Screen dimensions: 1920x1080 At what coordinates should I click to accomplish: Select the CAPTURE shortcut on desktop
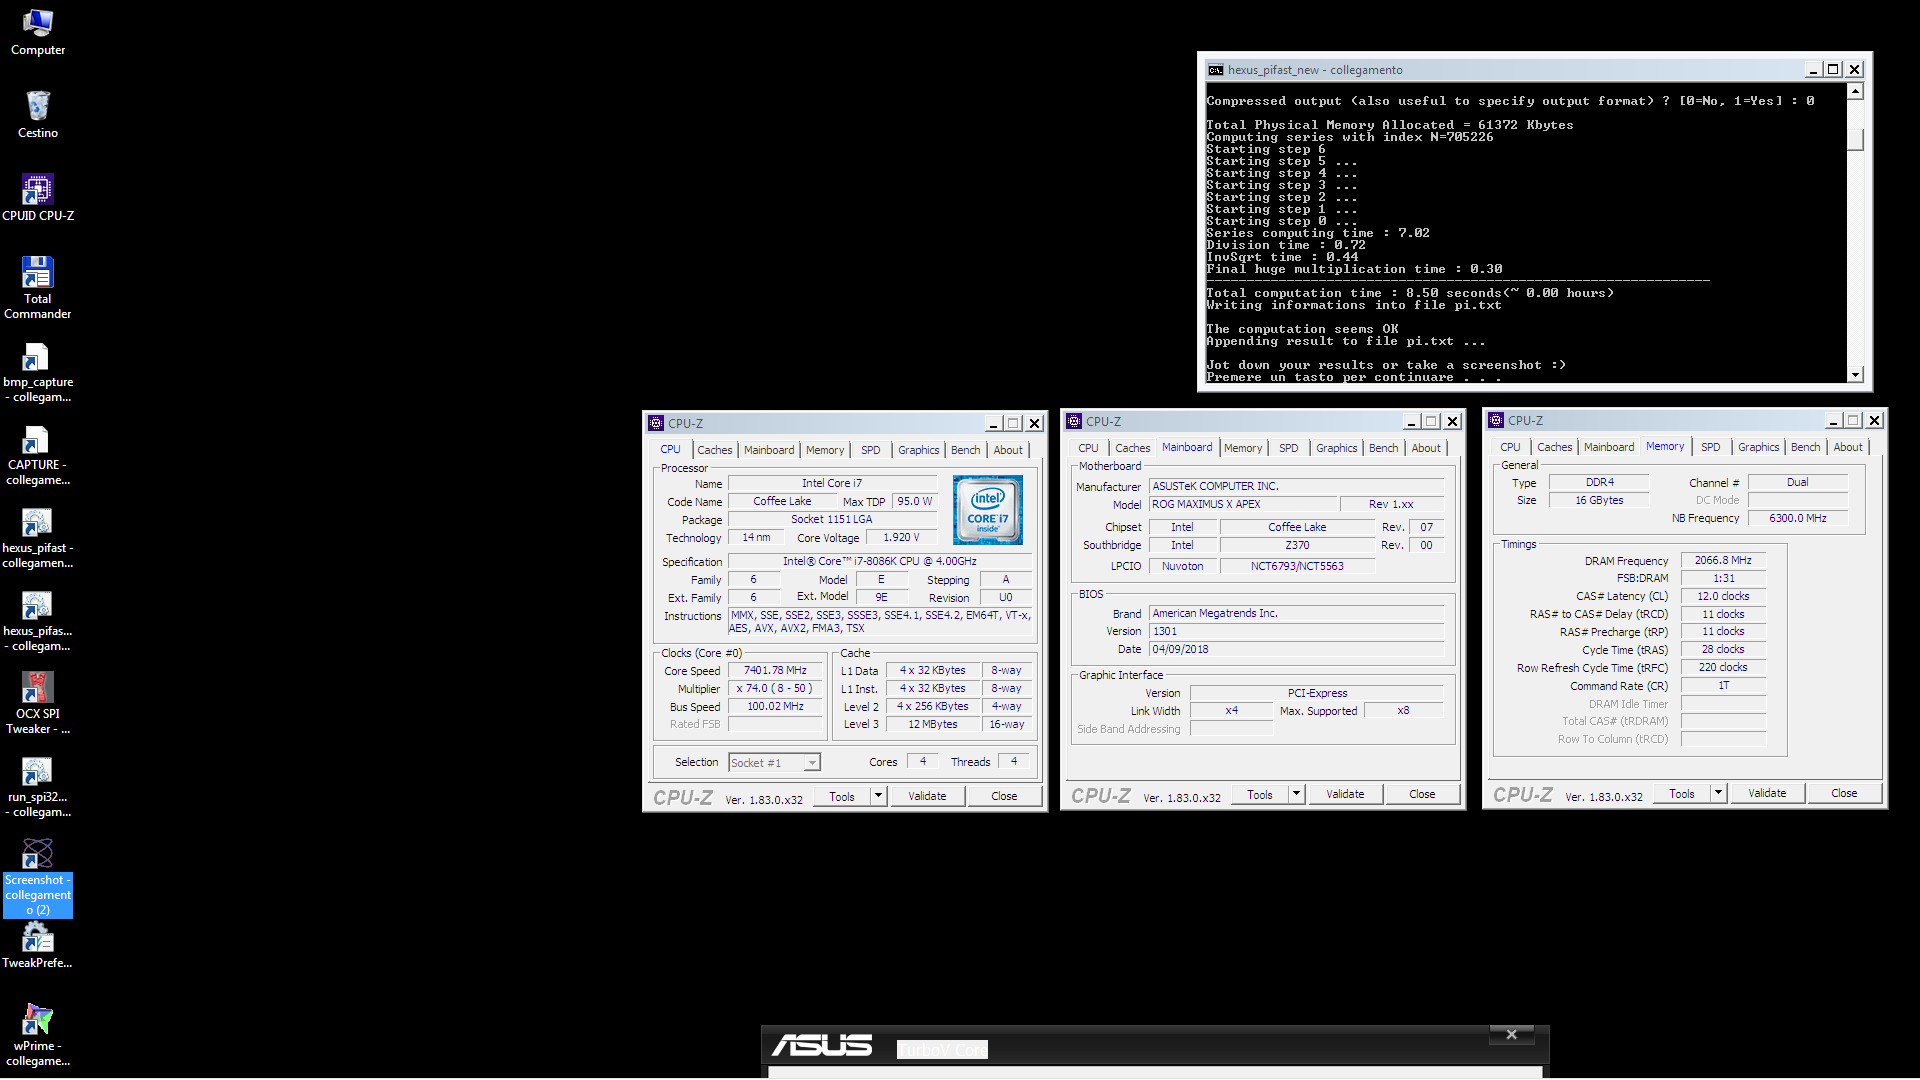coord(38,455)
